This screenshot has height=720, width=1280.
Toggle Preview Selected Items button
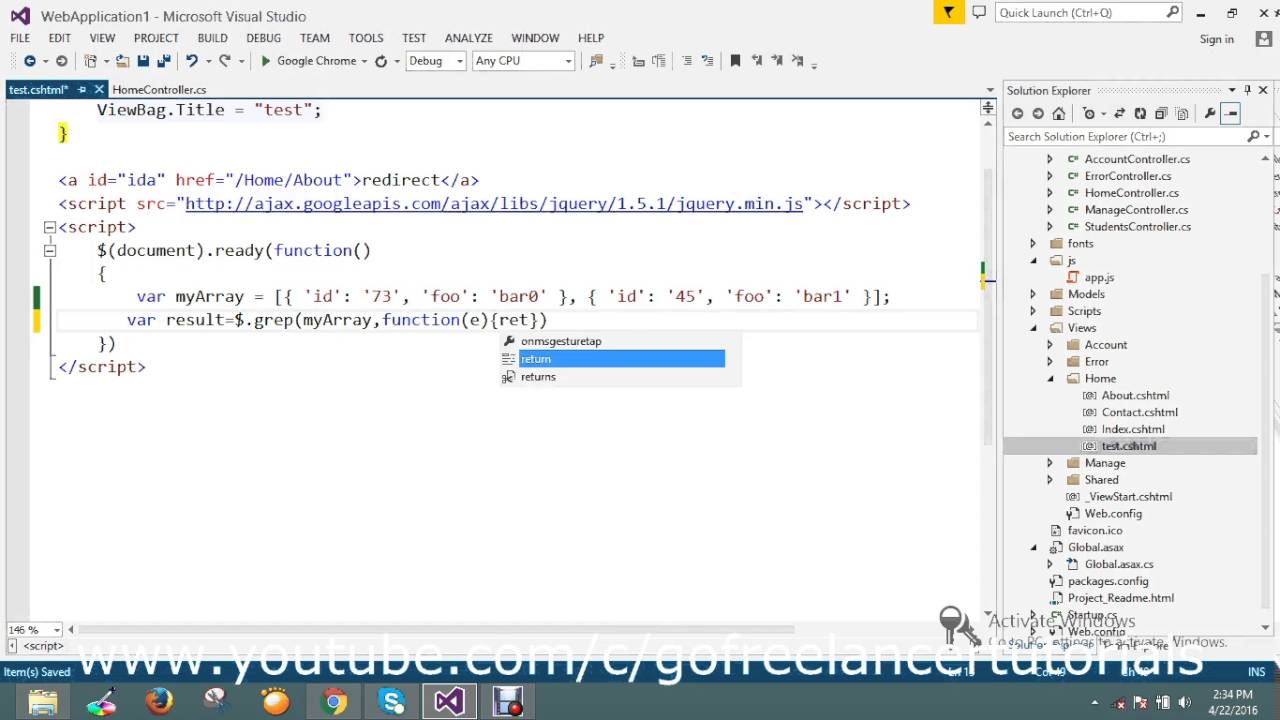click(1231, 114)
